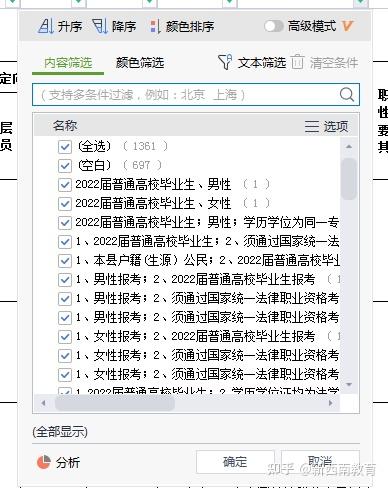Click the 名称 column header
Viewport: 388px width, 488px height.
(x=65, y=126)
